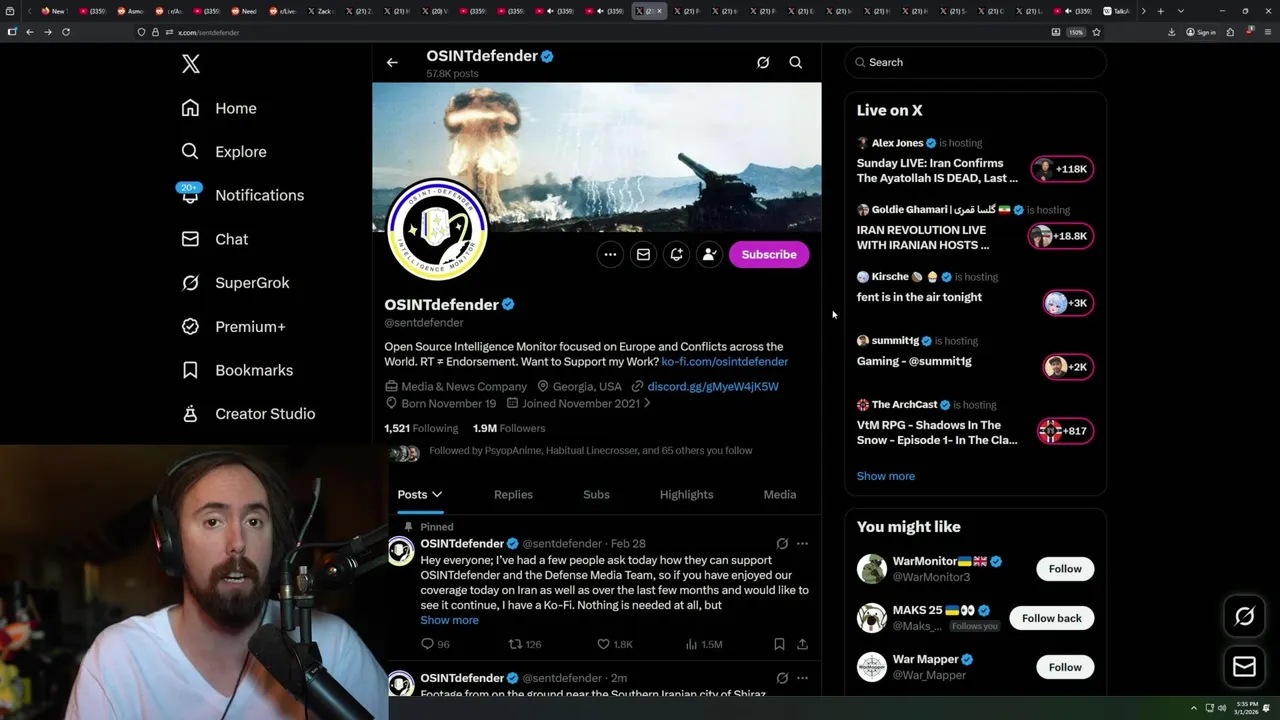Screen dimensions: 1280x720
Task: Join summit1g live +2K
Action: click(x=1067, y=367)
